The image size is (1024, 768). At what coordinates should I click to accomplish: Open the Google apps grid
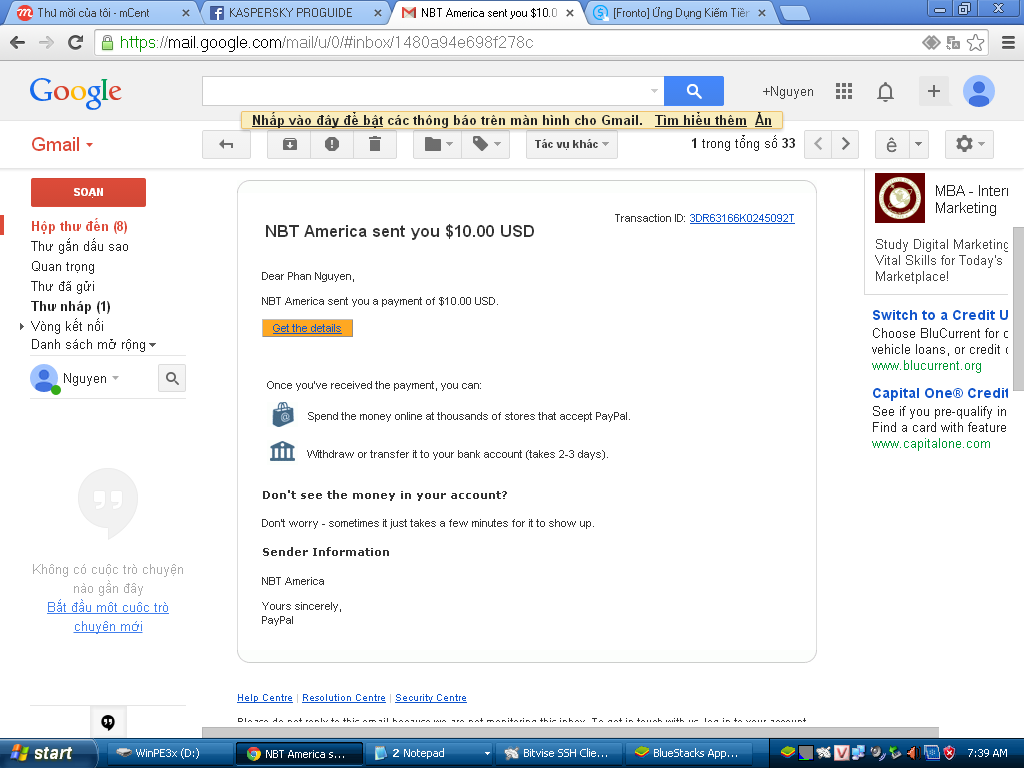[x=844, y=91]
